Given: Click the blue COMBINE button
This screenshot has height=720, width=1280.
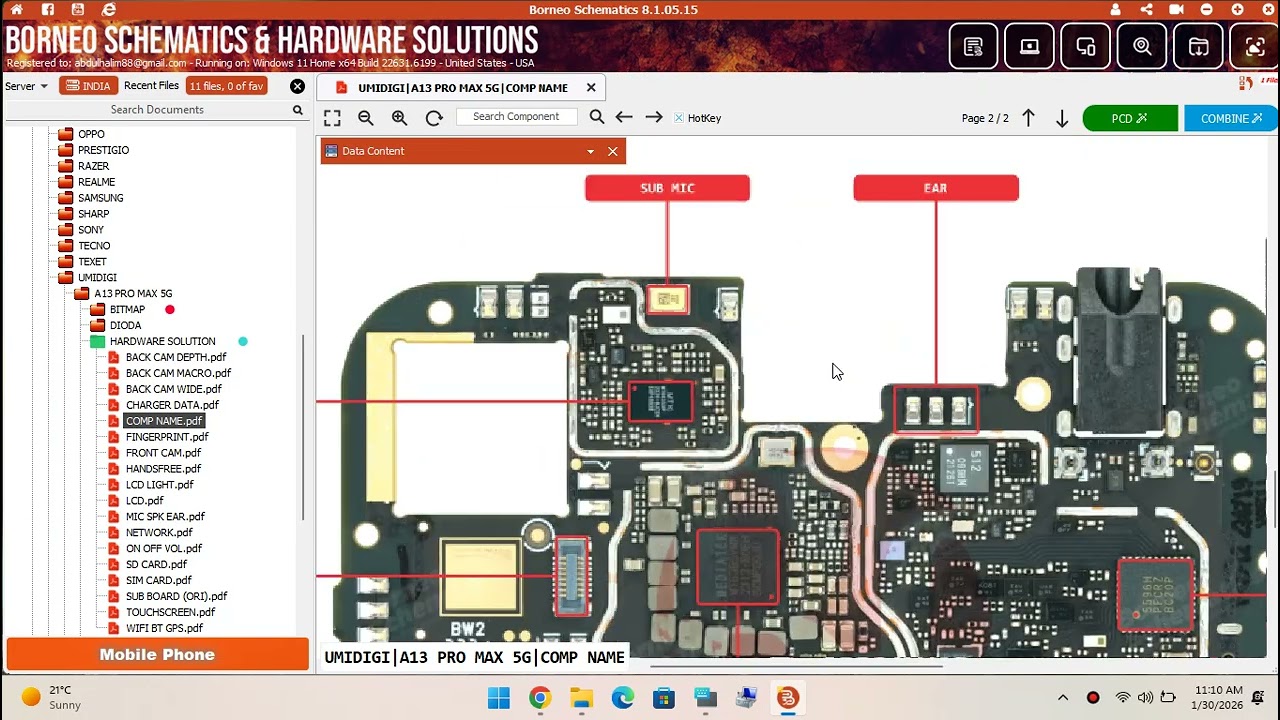Looking at the screenshot, I should (1231, 118).
